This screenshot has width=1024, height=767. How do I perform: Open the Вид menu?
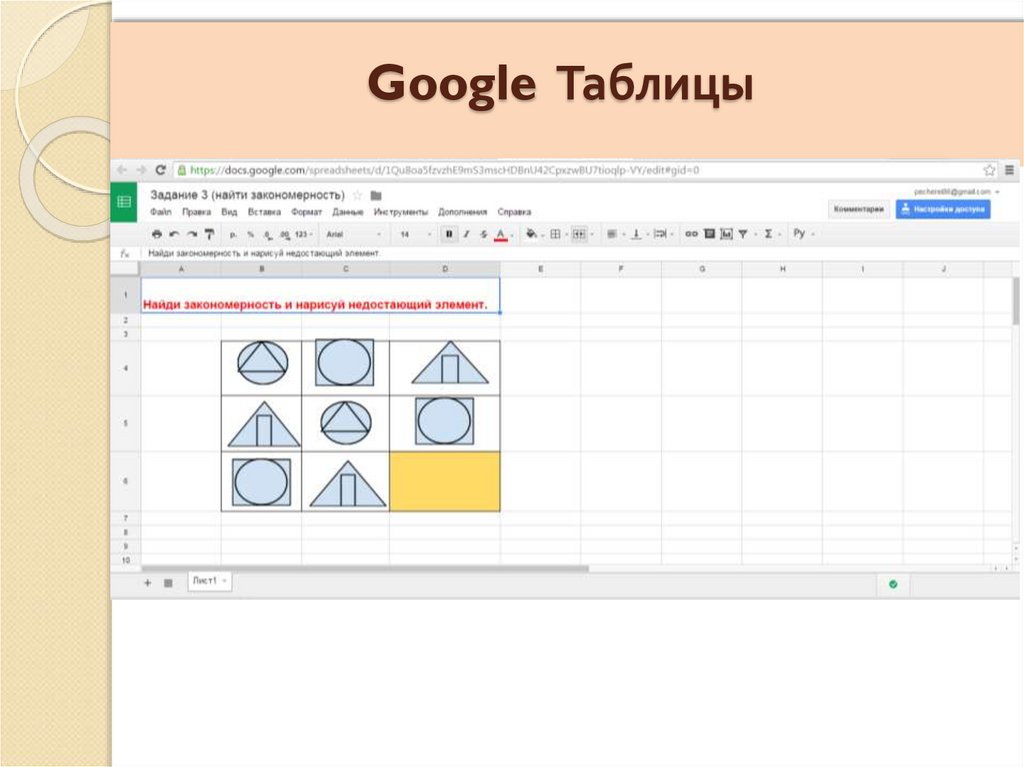[229, 212]
